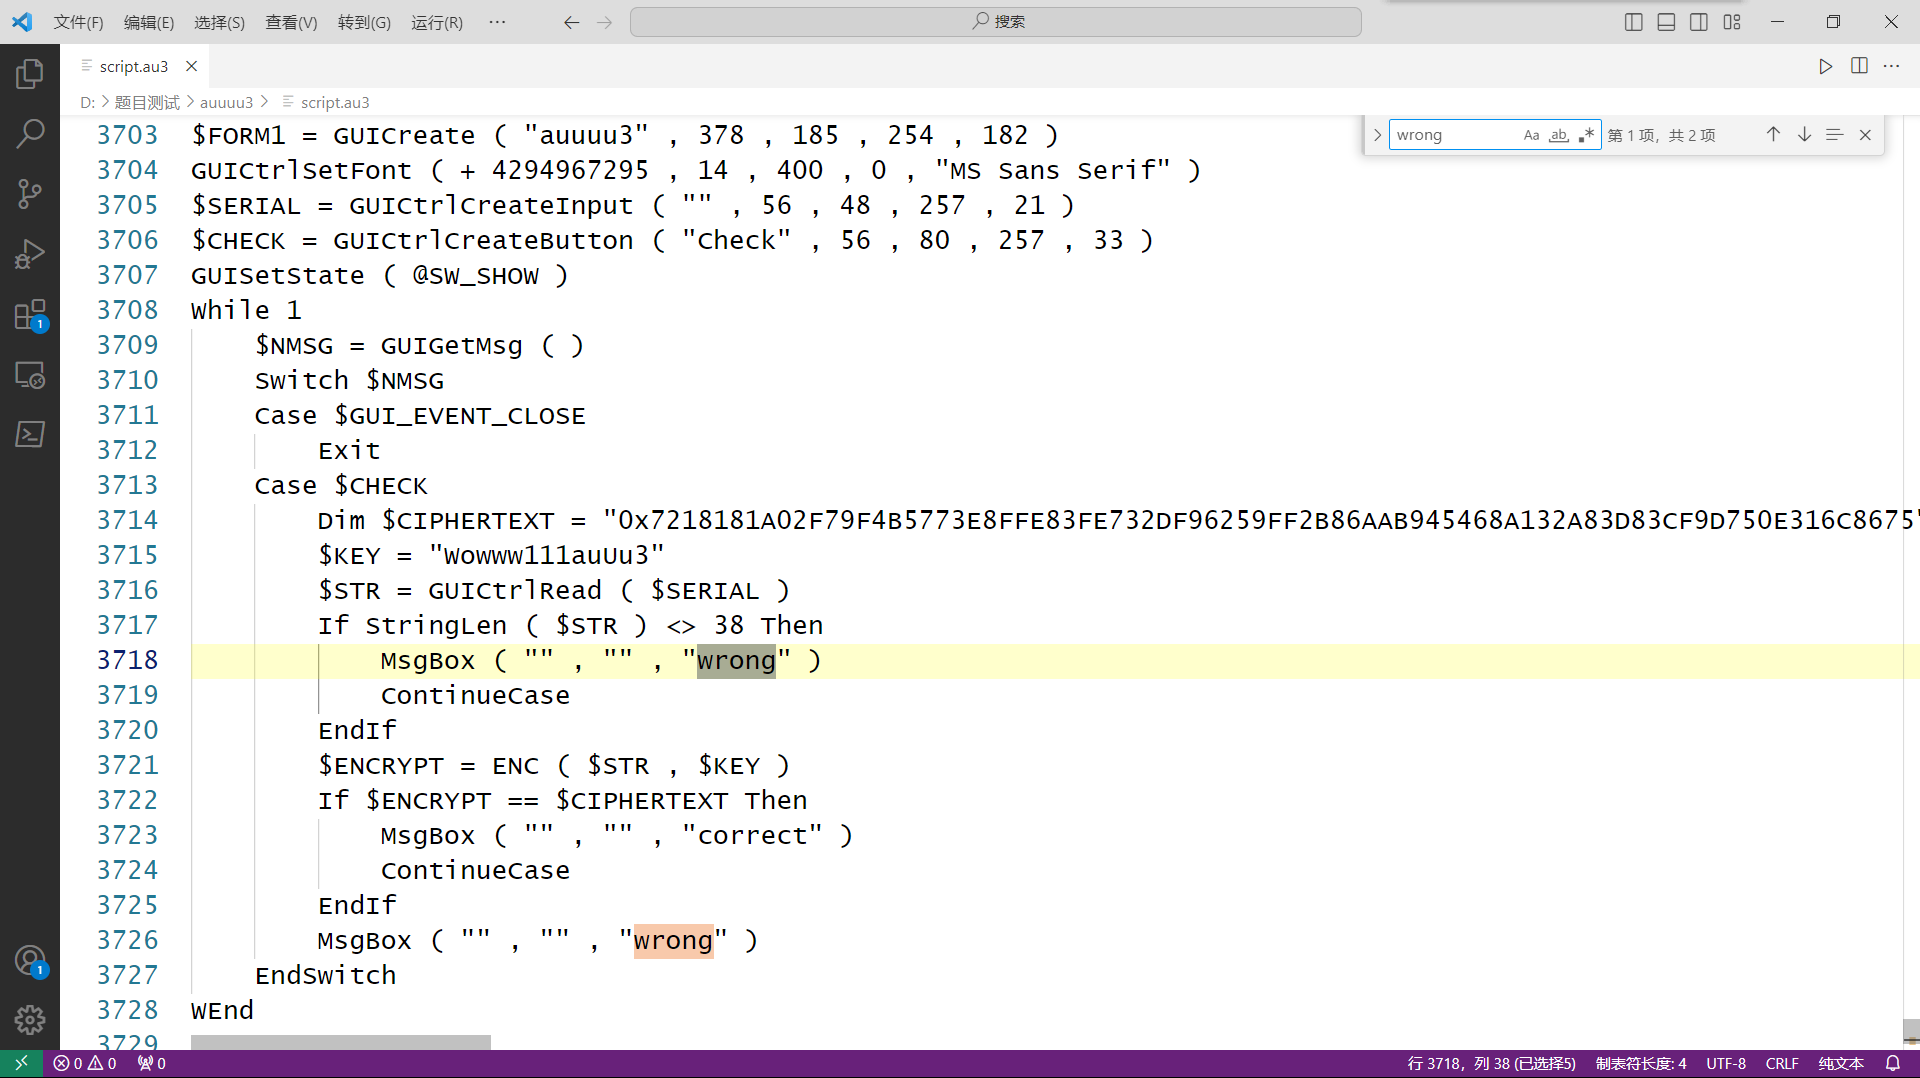Toggle Match Whole Word in find widget

(1558, 135)
